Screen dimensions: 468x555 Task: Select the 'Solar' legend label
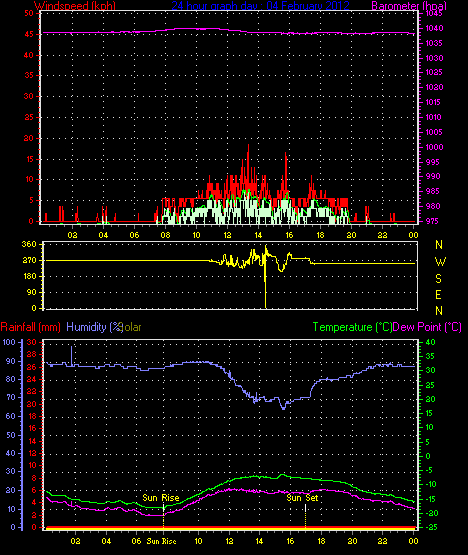tap(131, 327)
